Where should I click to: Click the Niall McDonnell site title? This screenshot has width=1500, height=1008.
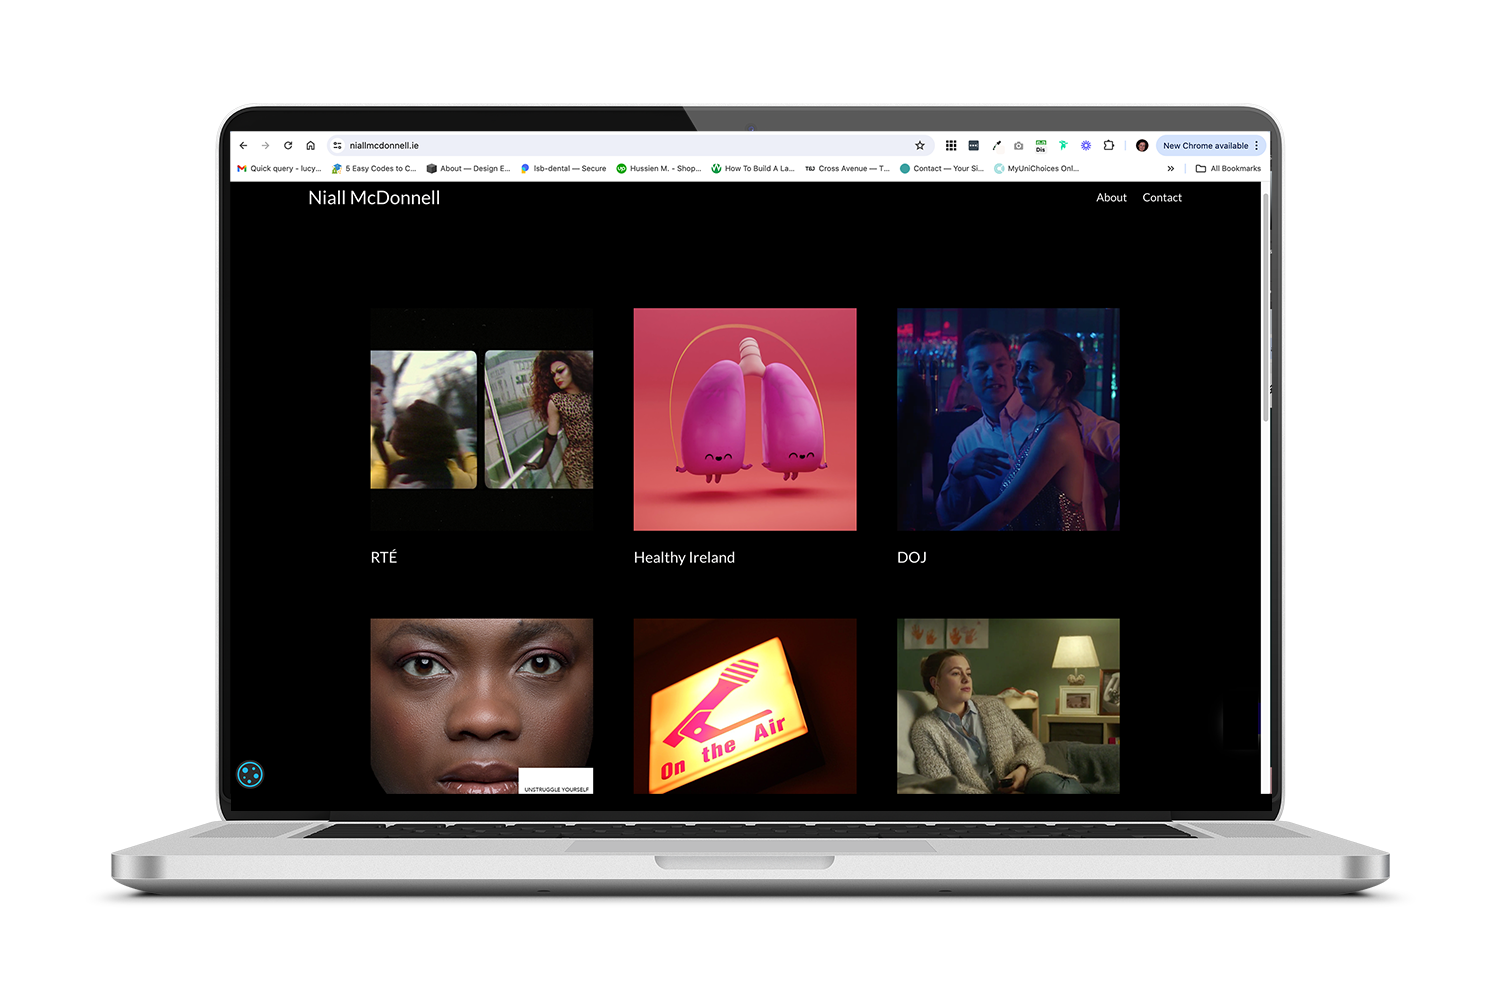coord(374,198)
